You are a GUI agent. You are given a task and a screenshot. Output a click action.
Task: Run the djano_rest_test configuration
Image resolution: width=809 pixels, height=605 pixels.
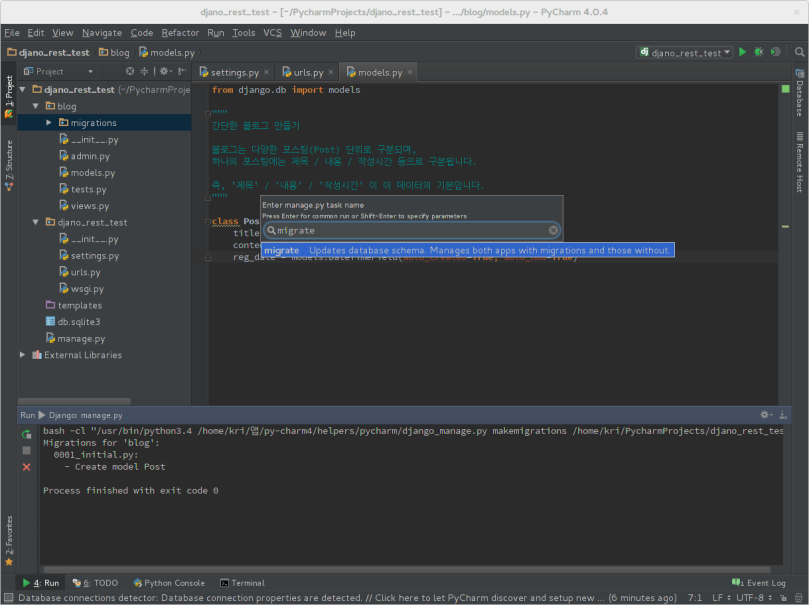click(x=742, y=52)
